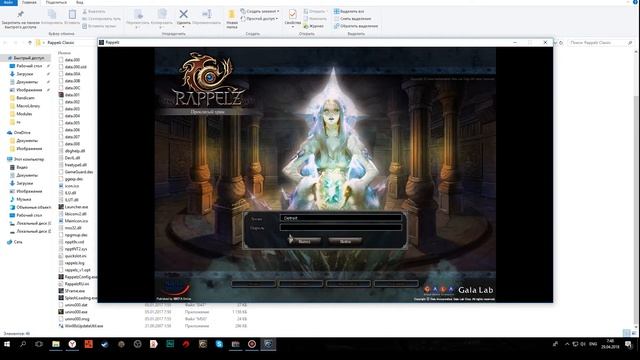Screen dimensions: 640x360
Task: Click the Переименовать ribbon icon
Action: click(x=207, y=14)
